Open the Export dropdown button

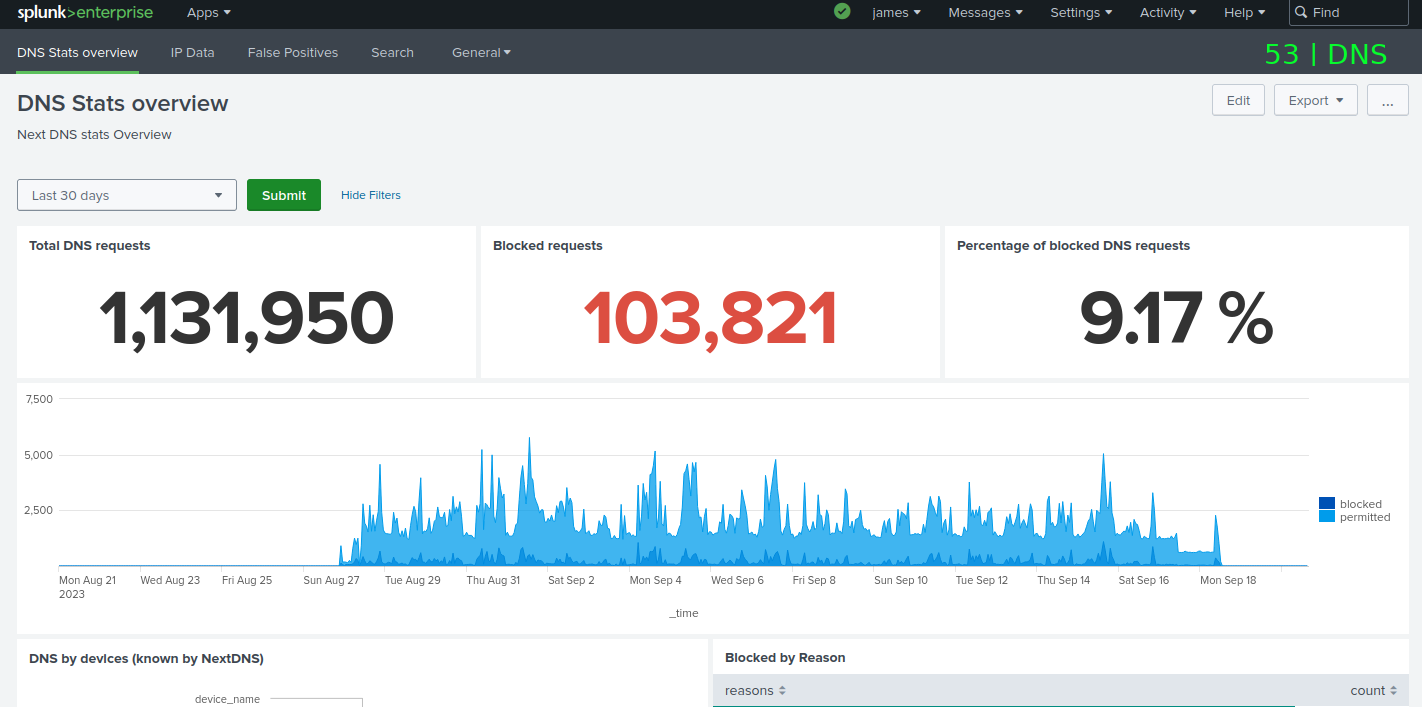point(1315,100)
